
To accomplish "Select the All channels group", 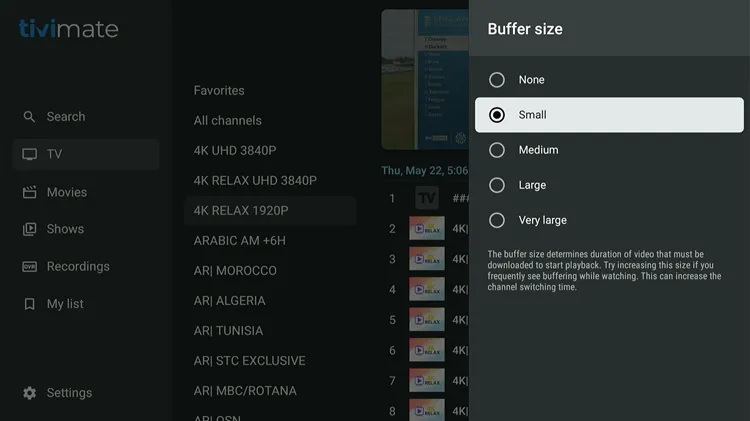I will 228,121.
